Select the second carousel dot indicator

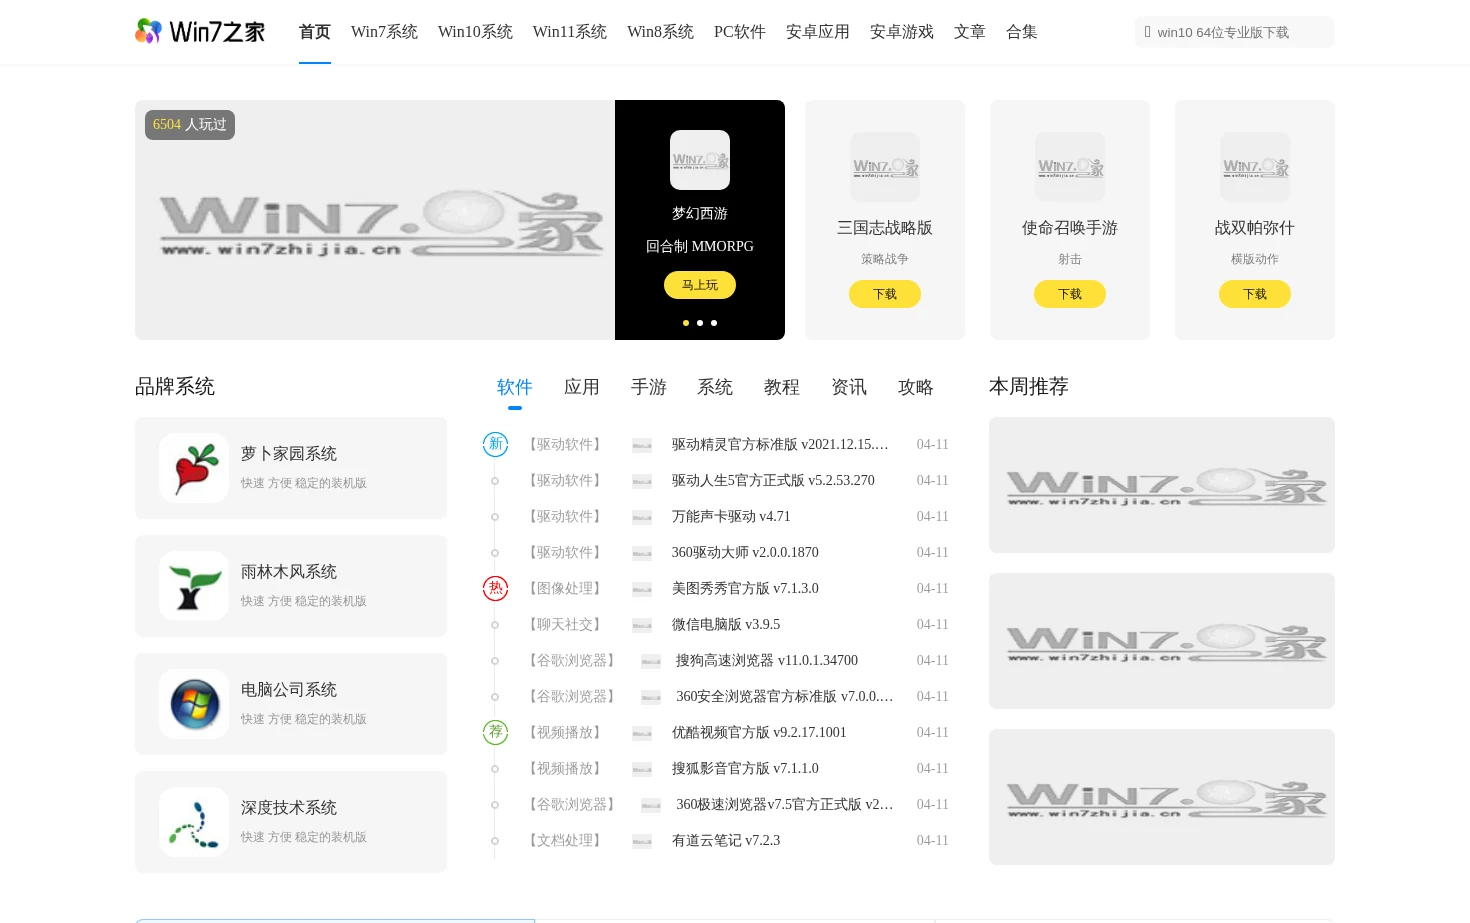pos(700,323)
